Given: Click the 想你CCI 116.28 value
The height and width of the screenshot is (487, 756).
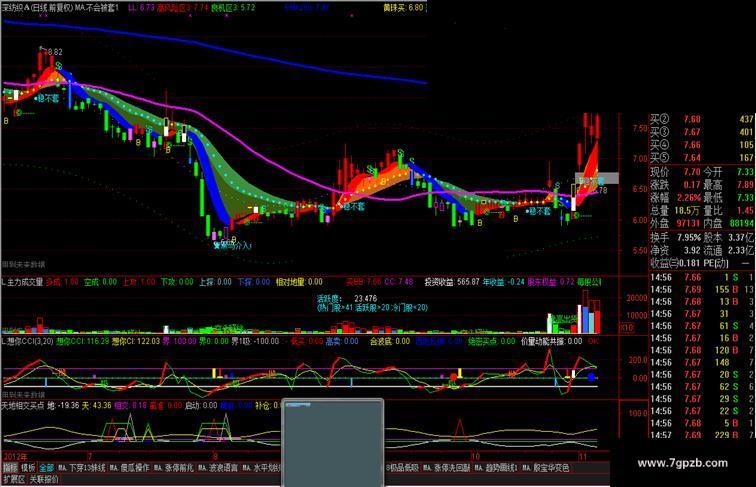Looking at the screenshot, I should click(81, 341).
